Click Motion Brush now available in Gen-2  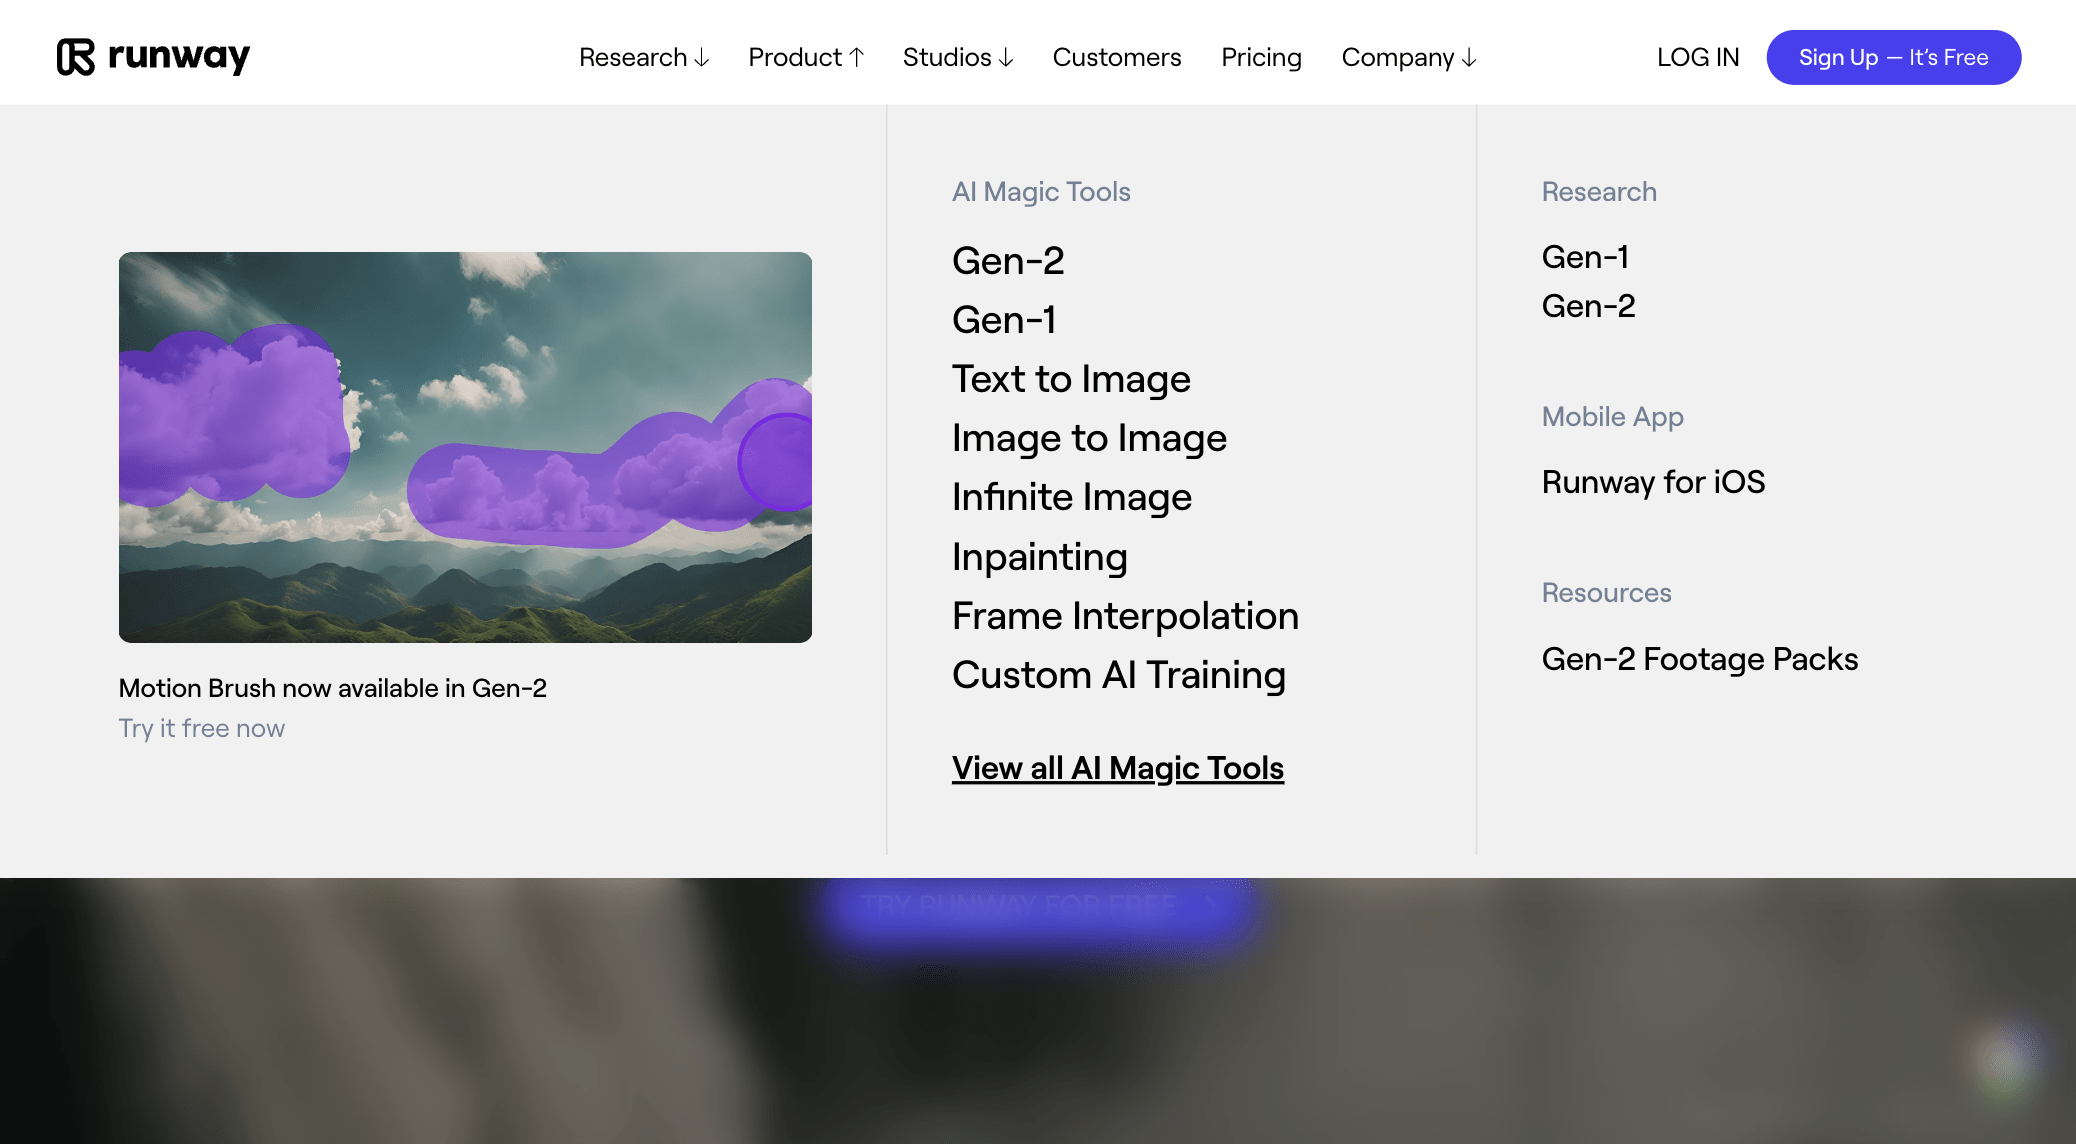[332, 688]
